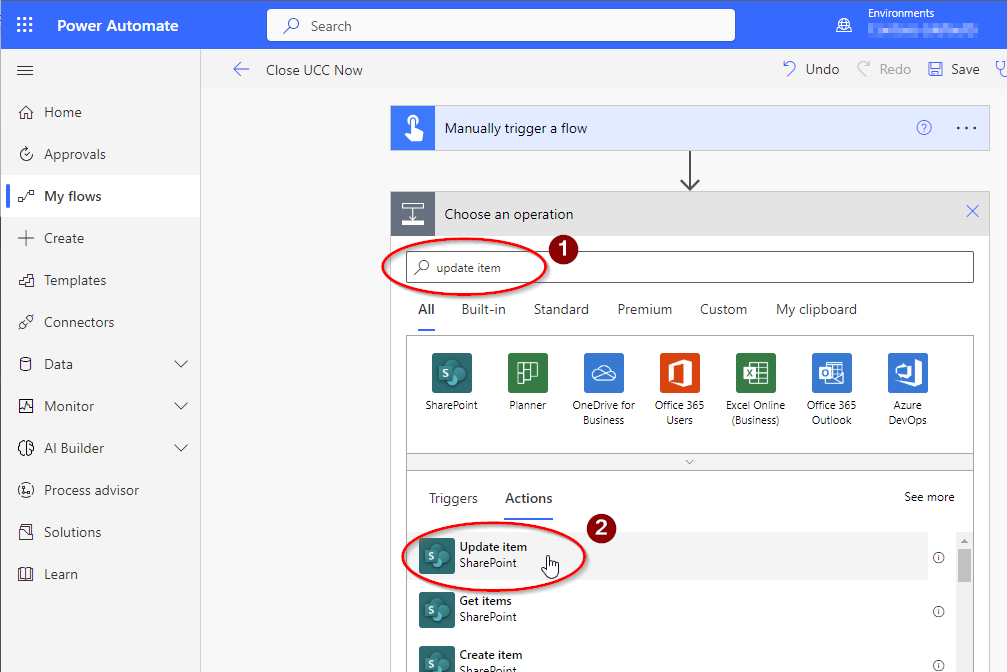Expand the Monitor section chevron

click(x=181, y=406)
